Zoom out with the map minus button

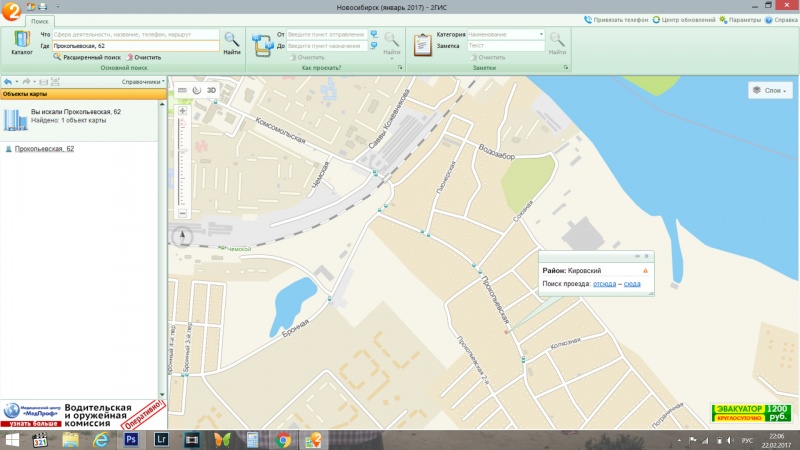tap(182, 213)
